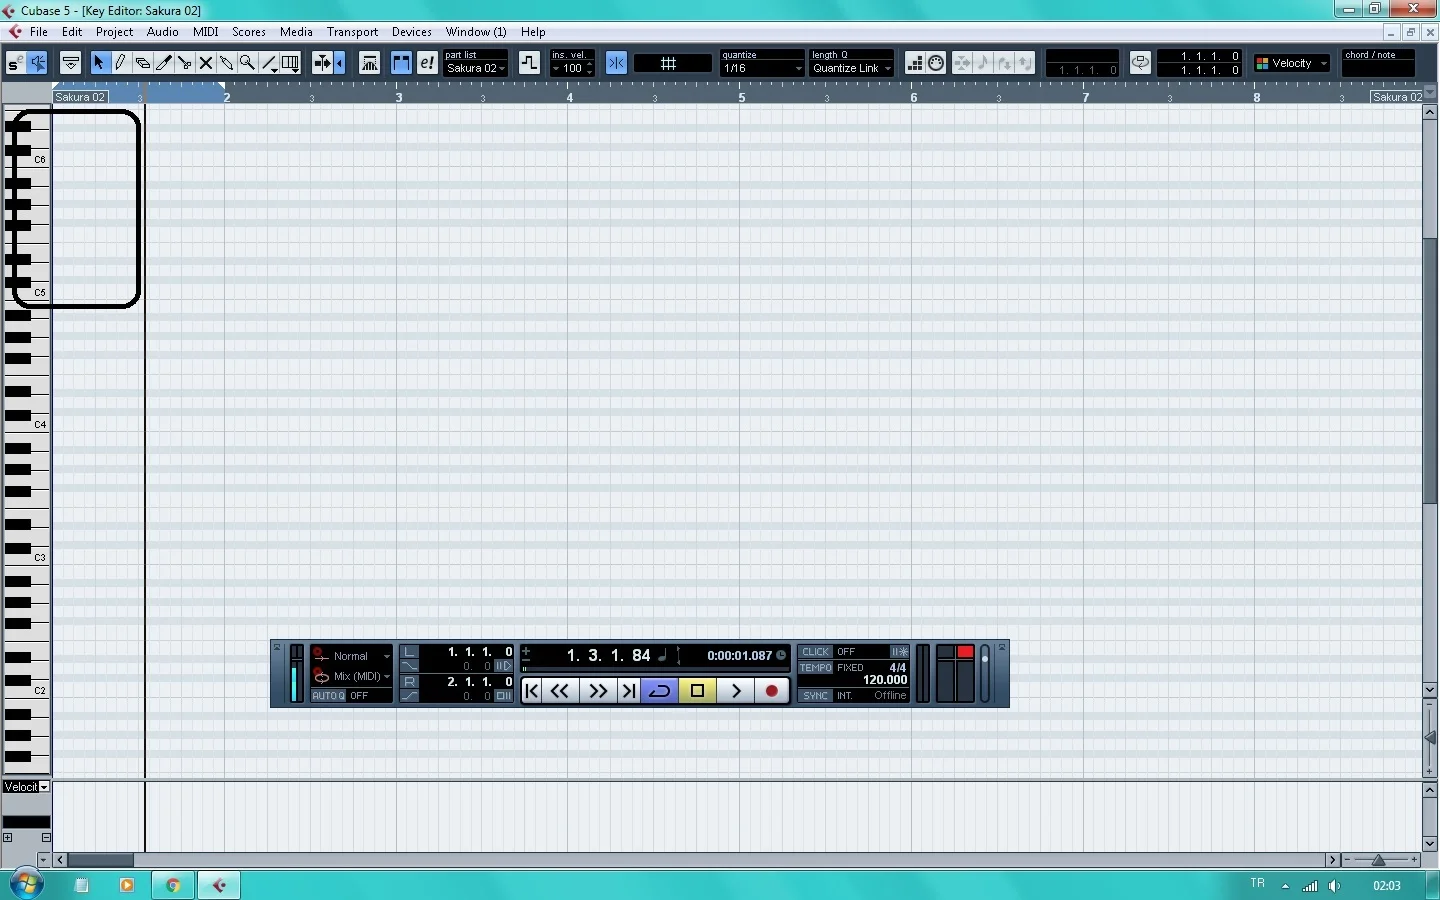This screenshot has width=1440, height=900.
Task: Open the Sakura 02 part list dropdown
Action: pos(476,68)
